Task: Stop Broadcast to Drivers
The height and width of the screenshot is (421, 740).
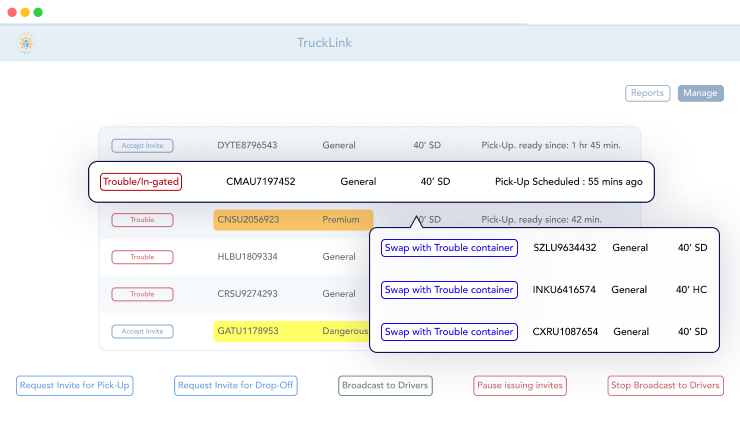Action: (x=664, y=385)
